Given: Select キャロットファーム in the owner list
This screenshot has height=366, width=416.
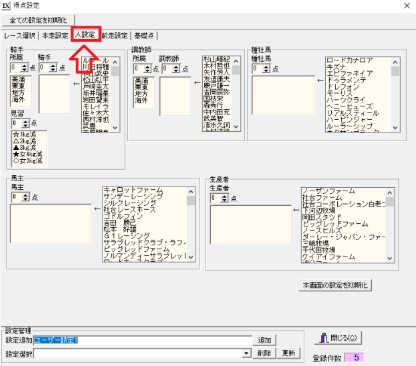Looking at the screenshot, I should 133,190.
